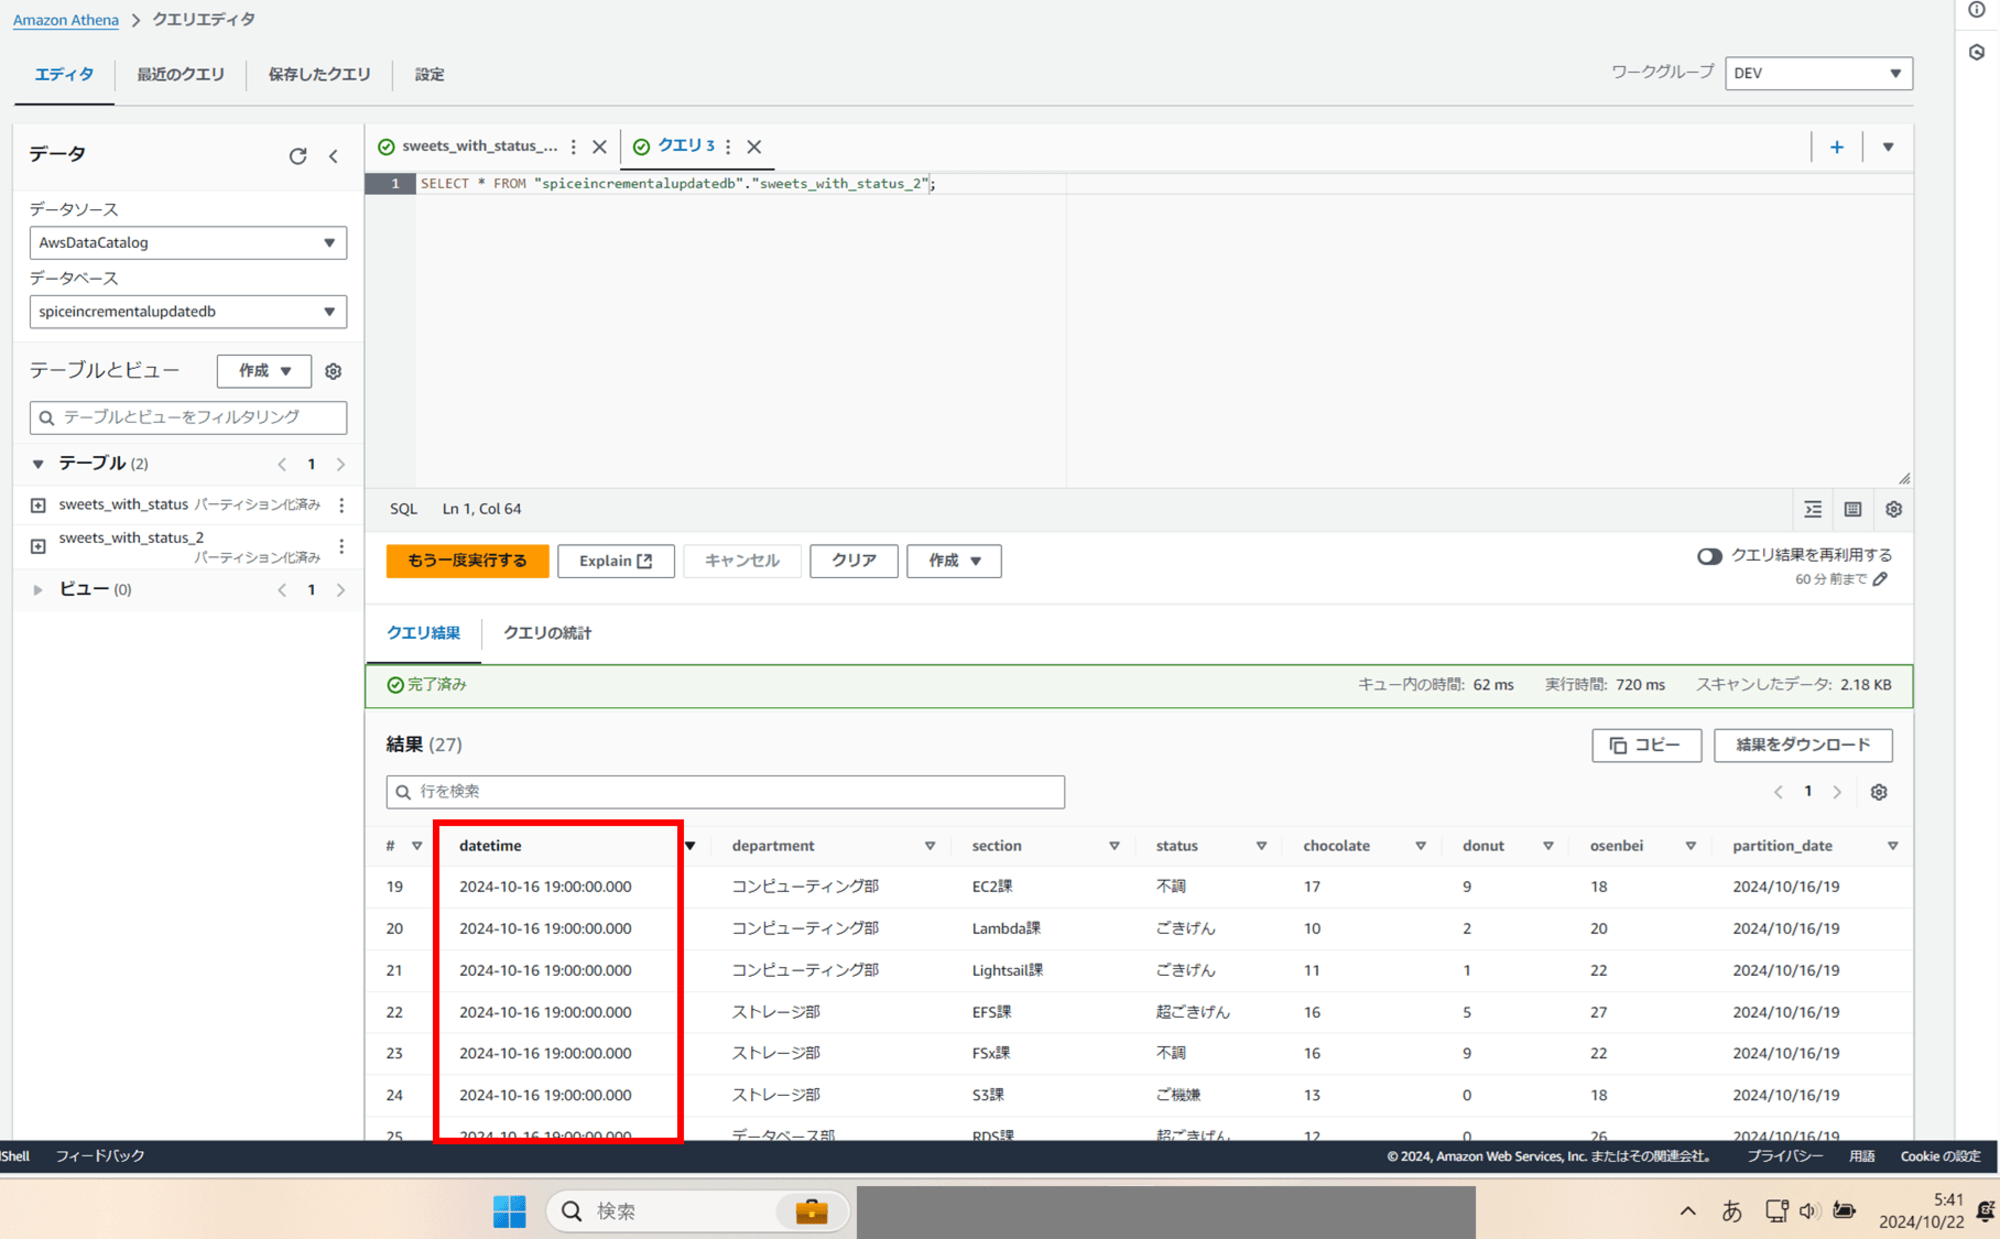The height and width of the screenshot is (1239, 2000).
Task: Format the SQL query indentation
Action: coord(1813,509)
